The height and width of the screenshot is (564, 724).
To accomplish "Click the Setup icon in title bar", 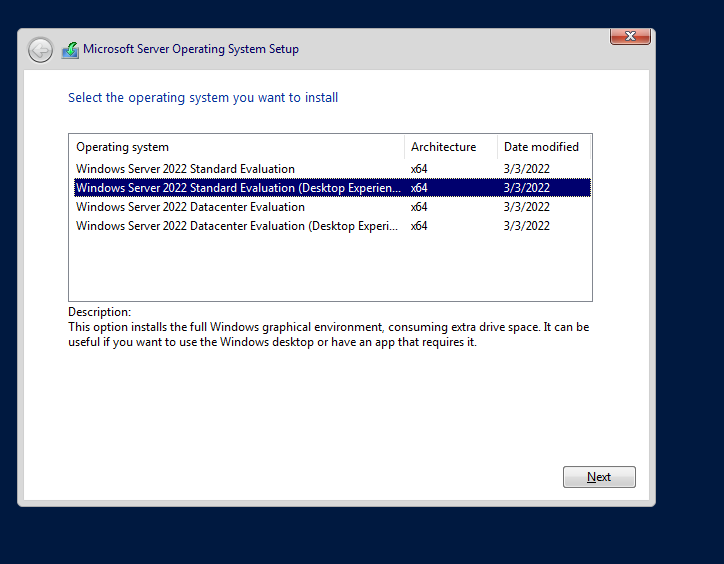I will point(70,50).
